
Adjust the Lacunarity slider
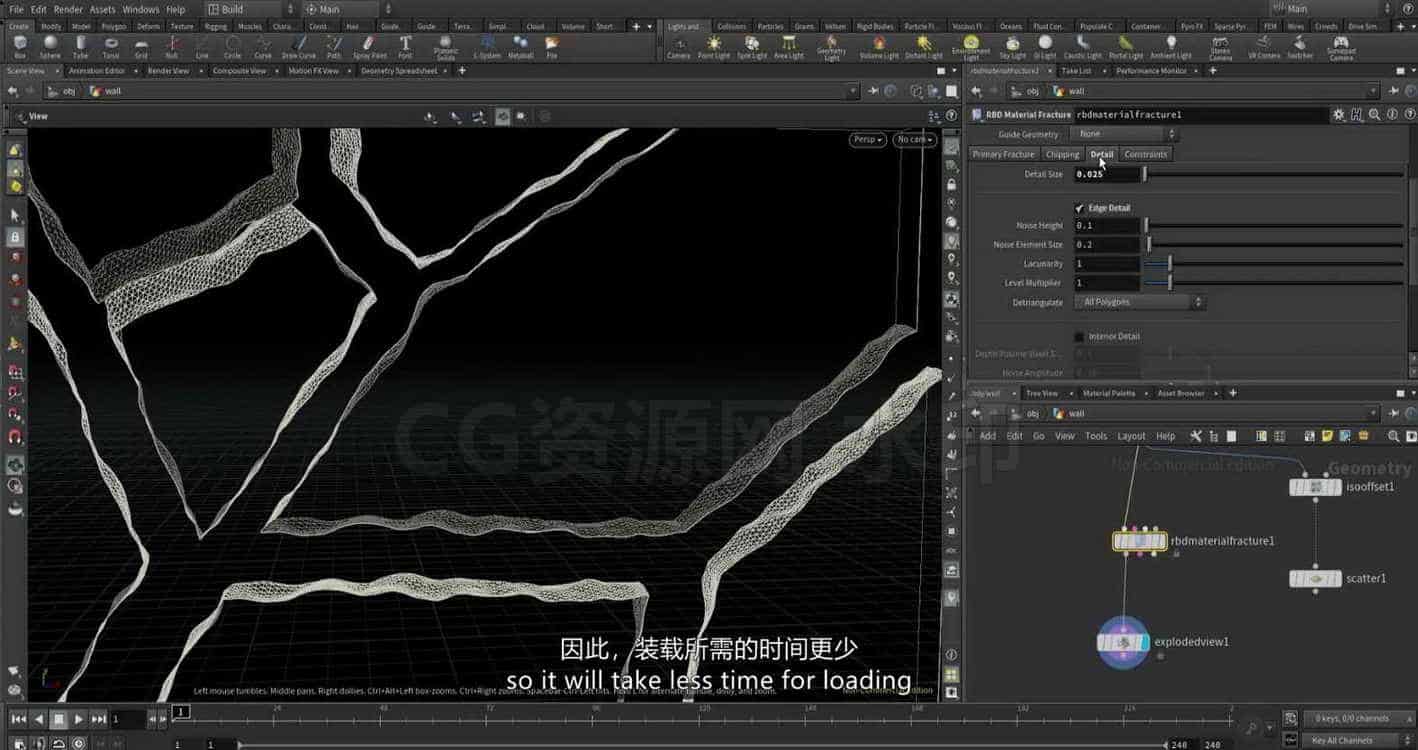pyautogui.click(x=1275, y=264)
